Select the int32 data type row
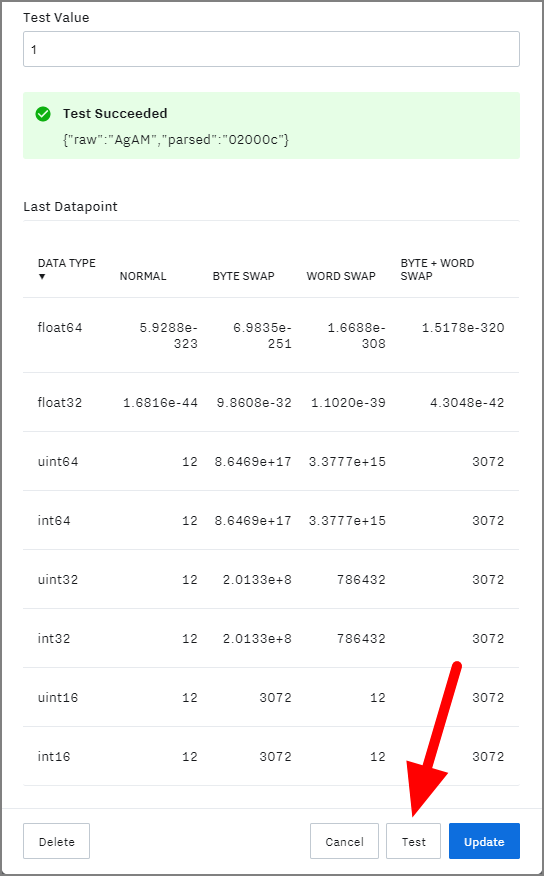 [271, 638]
